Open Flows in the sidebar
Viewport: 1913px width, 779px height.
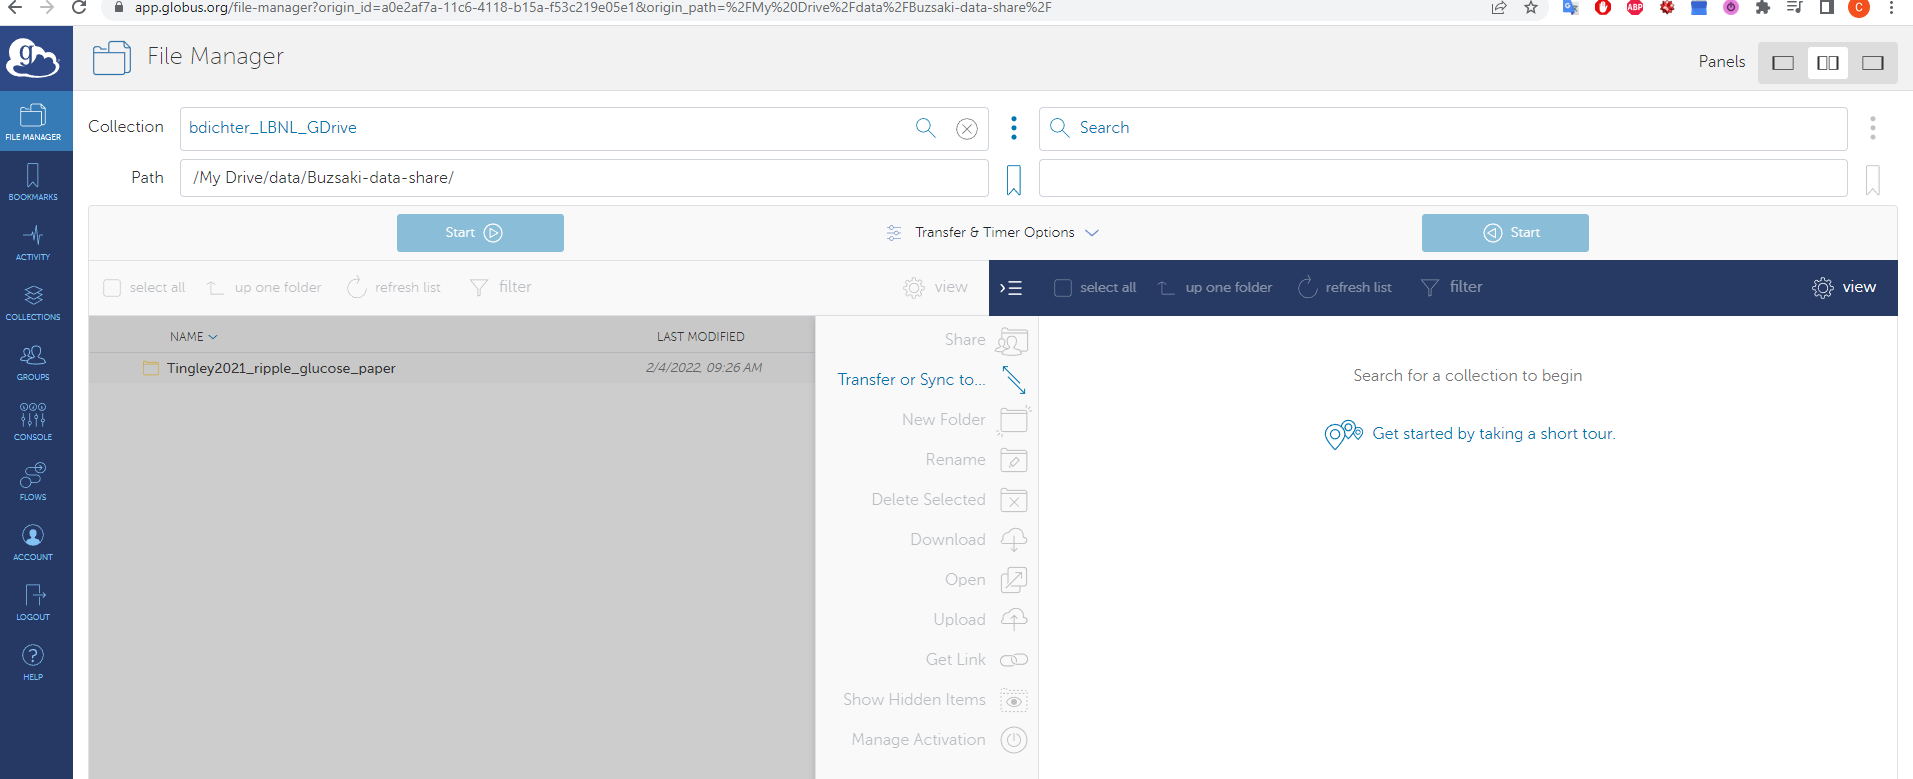coord(33,482)
